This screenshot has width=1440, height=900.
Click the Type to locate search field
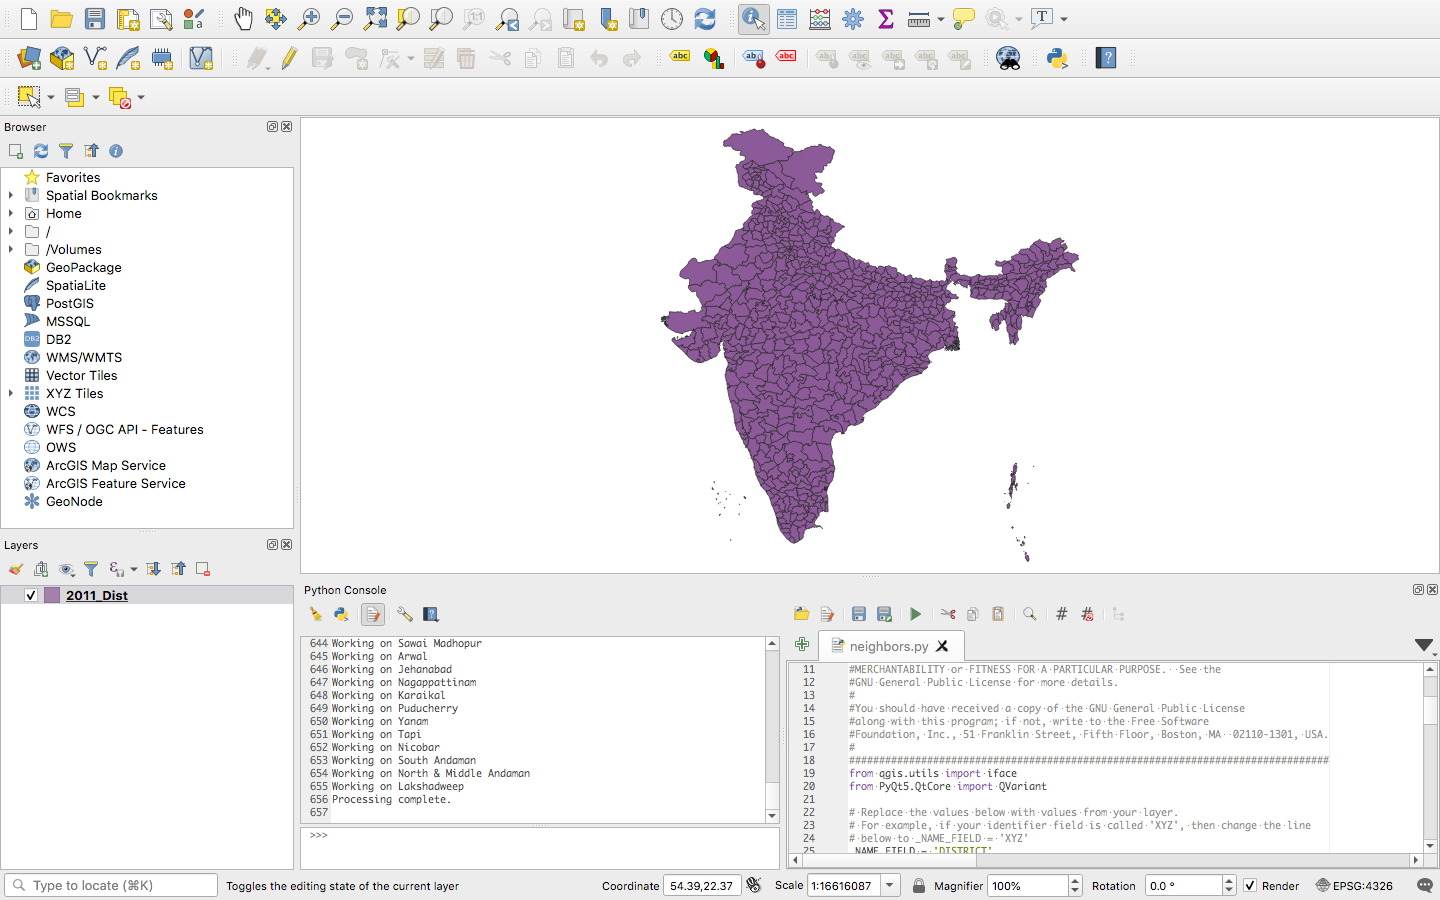[x=111, y=885]
